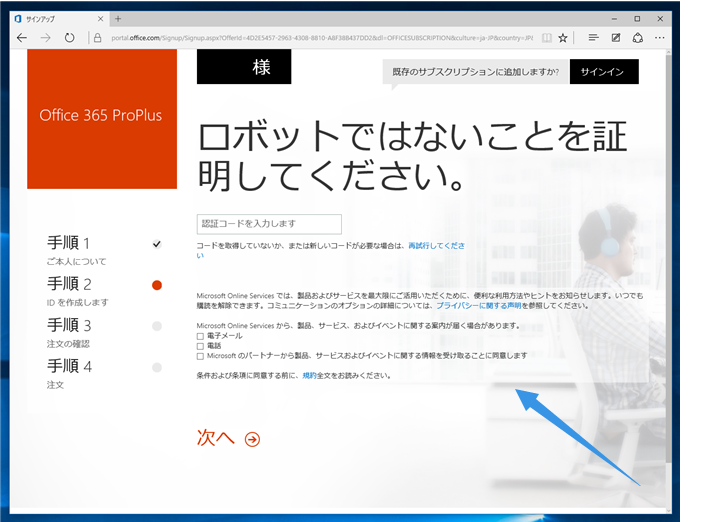This screenshot has width=702, height=522.
Task: Select 手順 3 注文の確認 step
Action: [x=104, y=332]
